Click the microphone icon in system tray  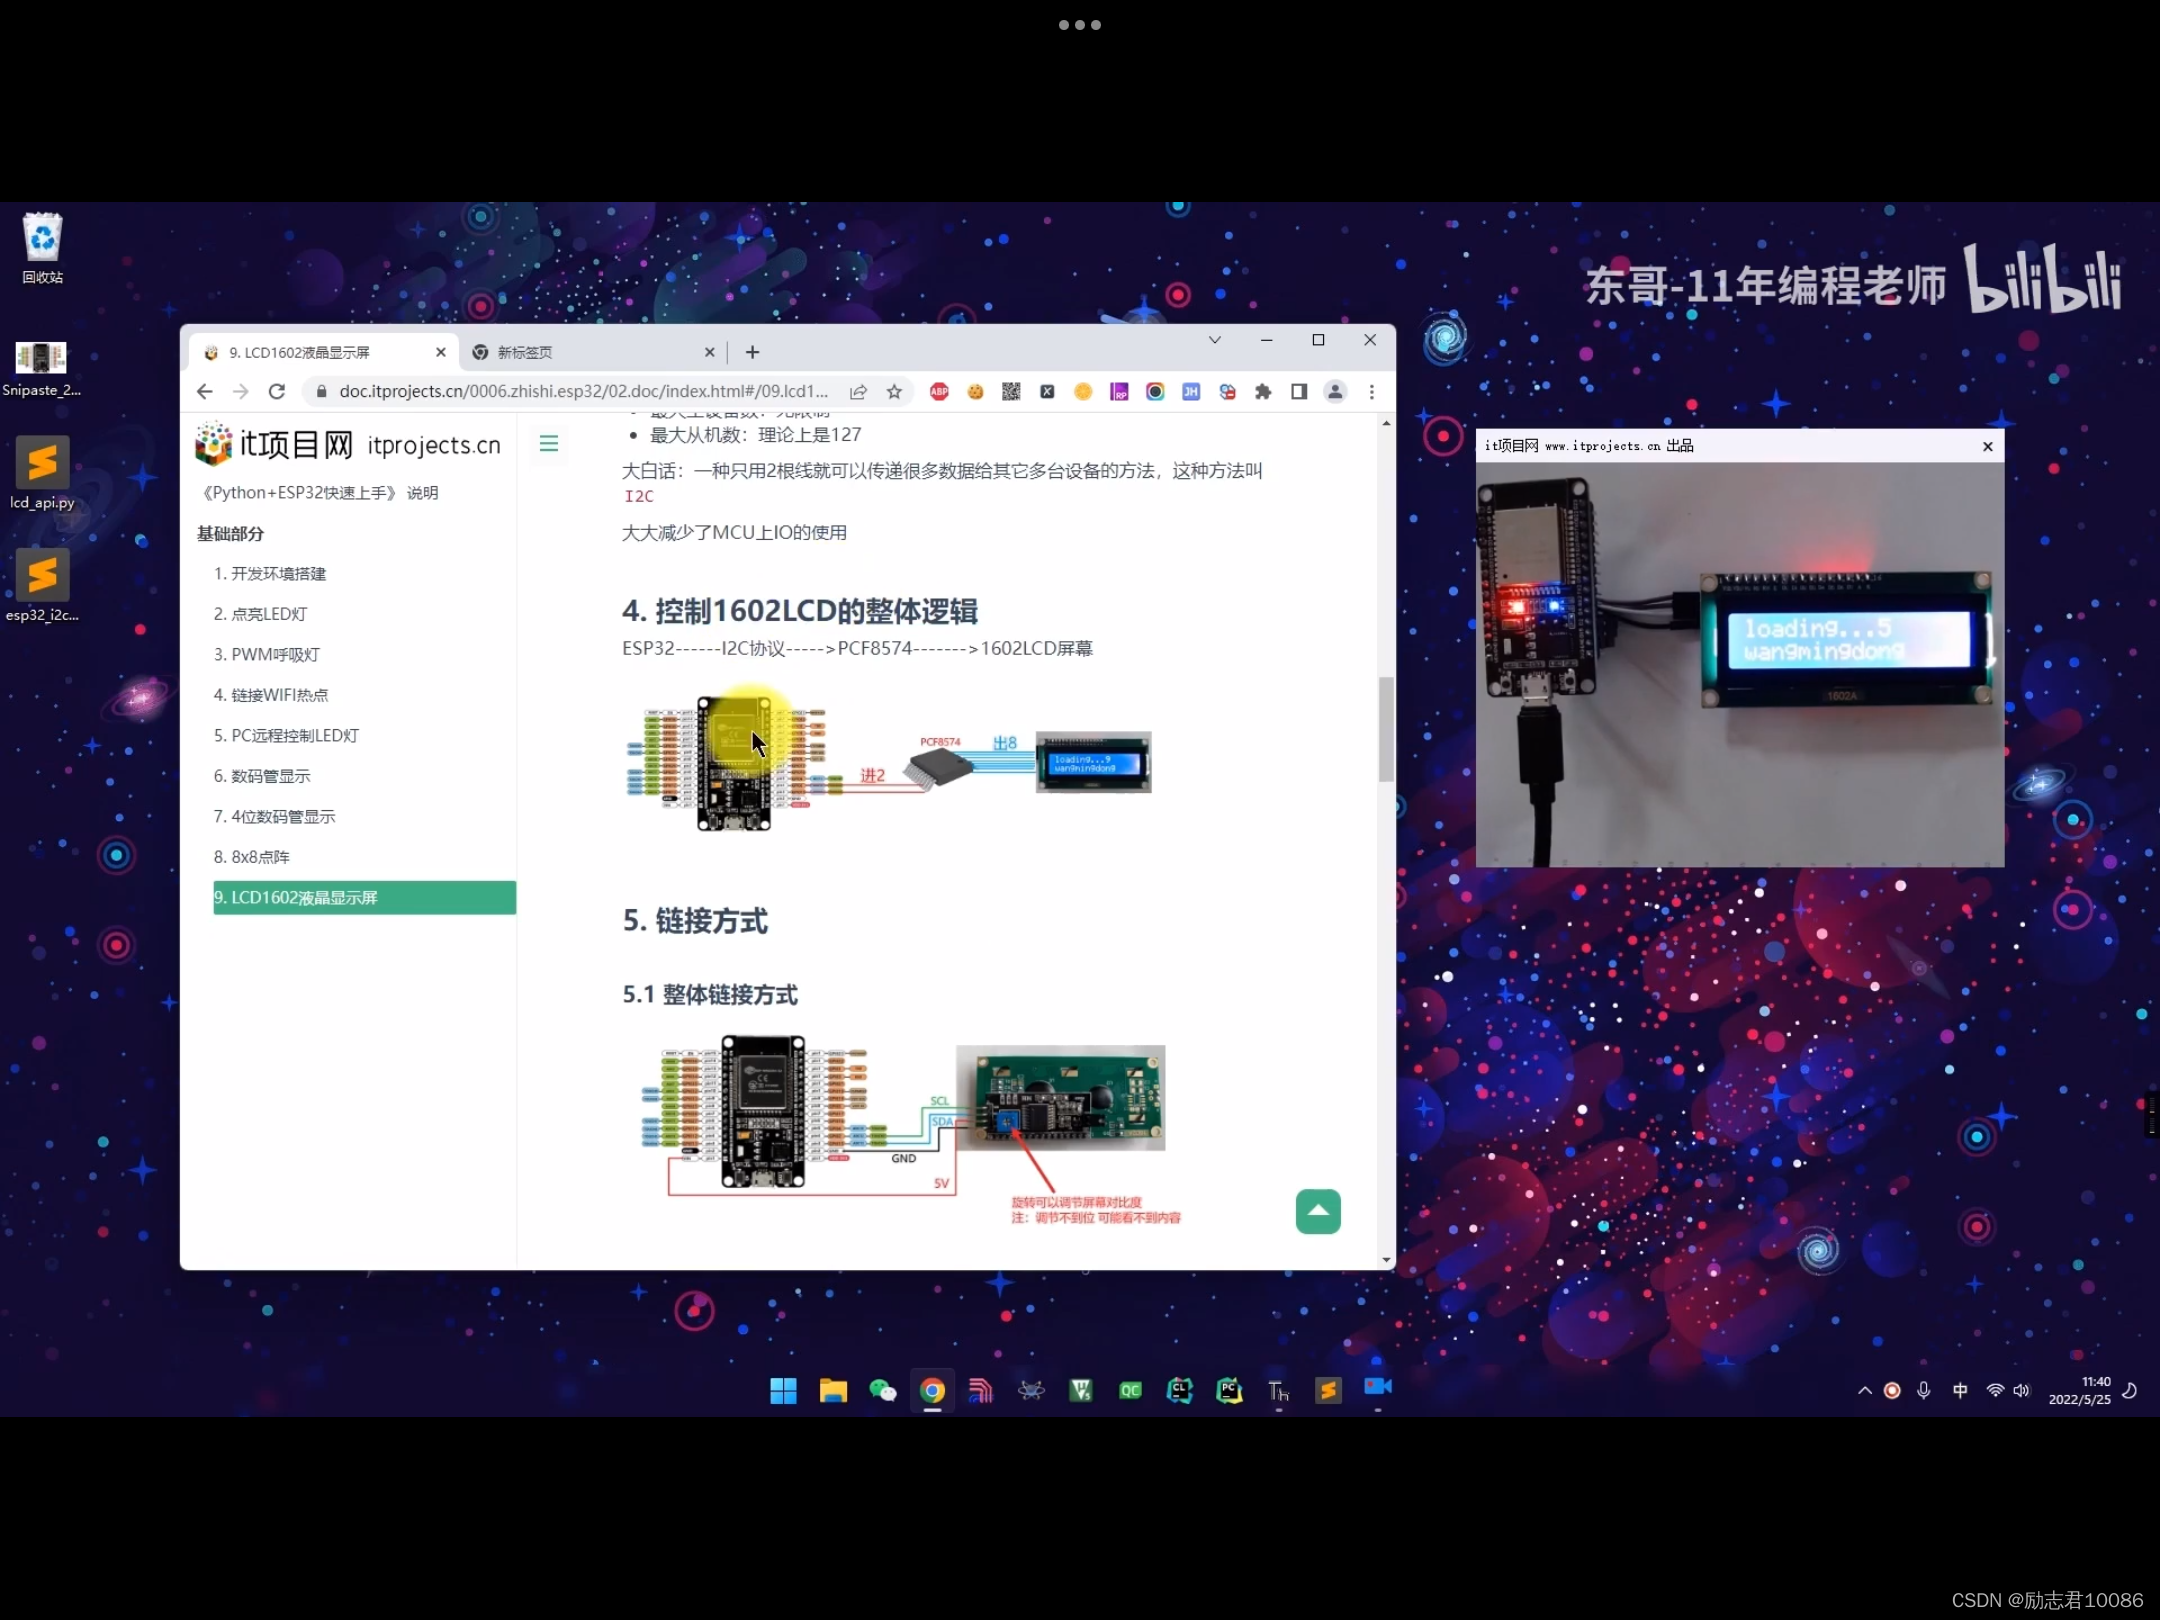[1923, 1391]
